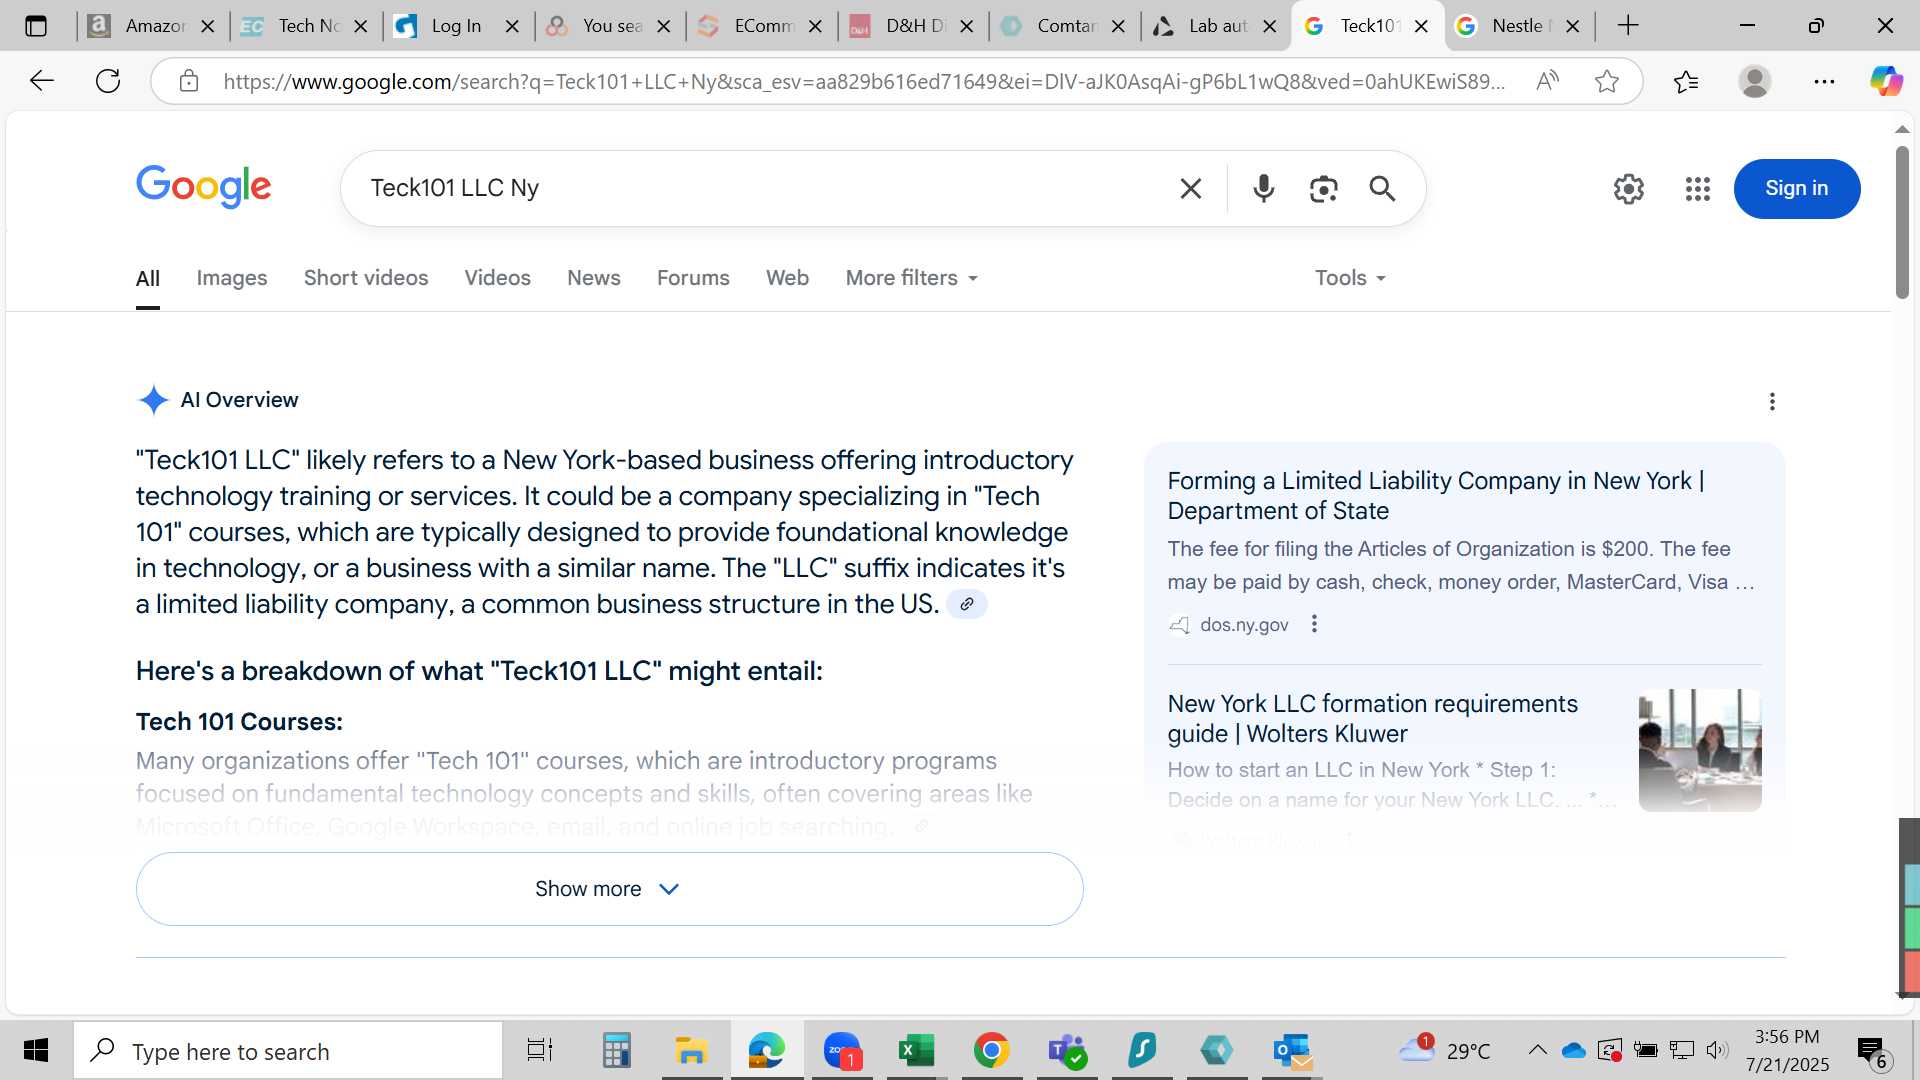Close the D&H browser tab
Viewport: 1920px width, 1080px height.
pyautogui.click(x=966, y=27)
